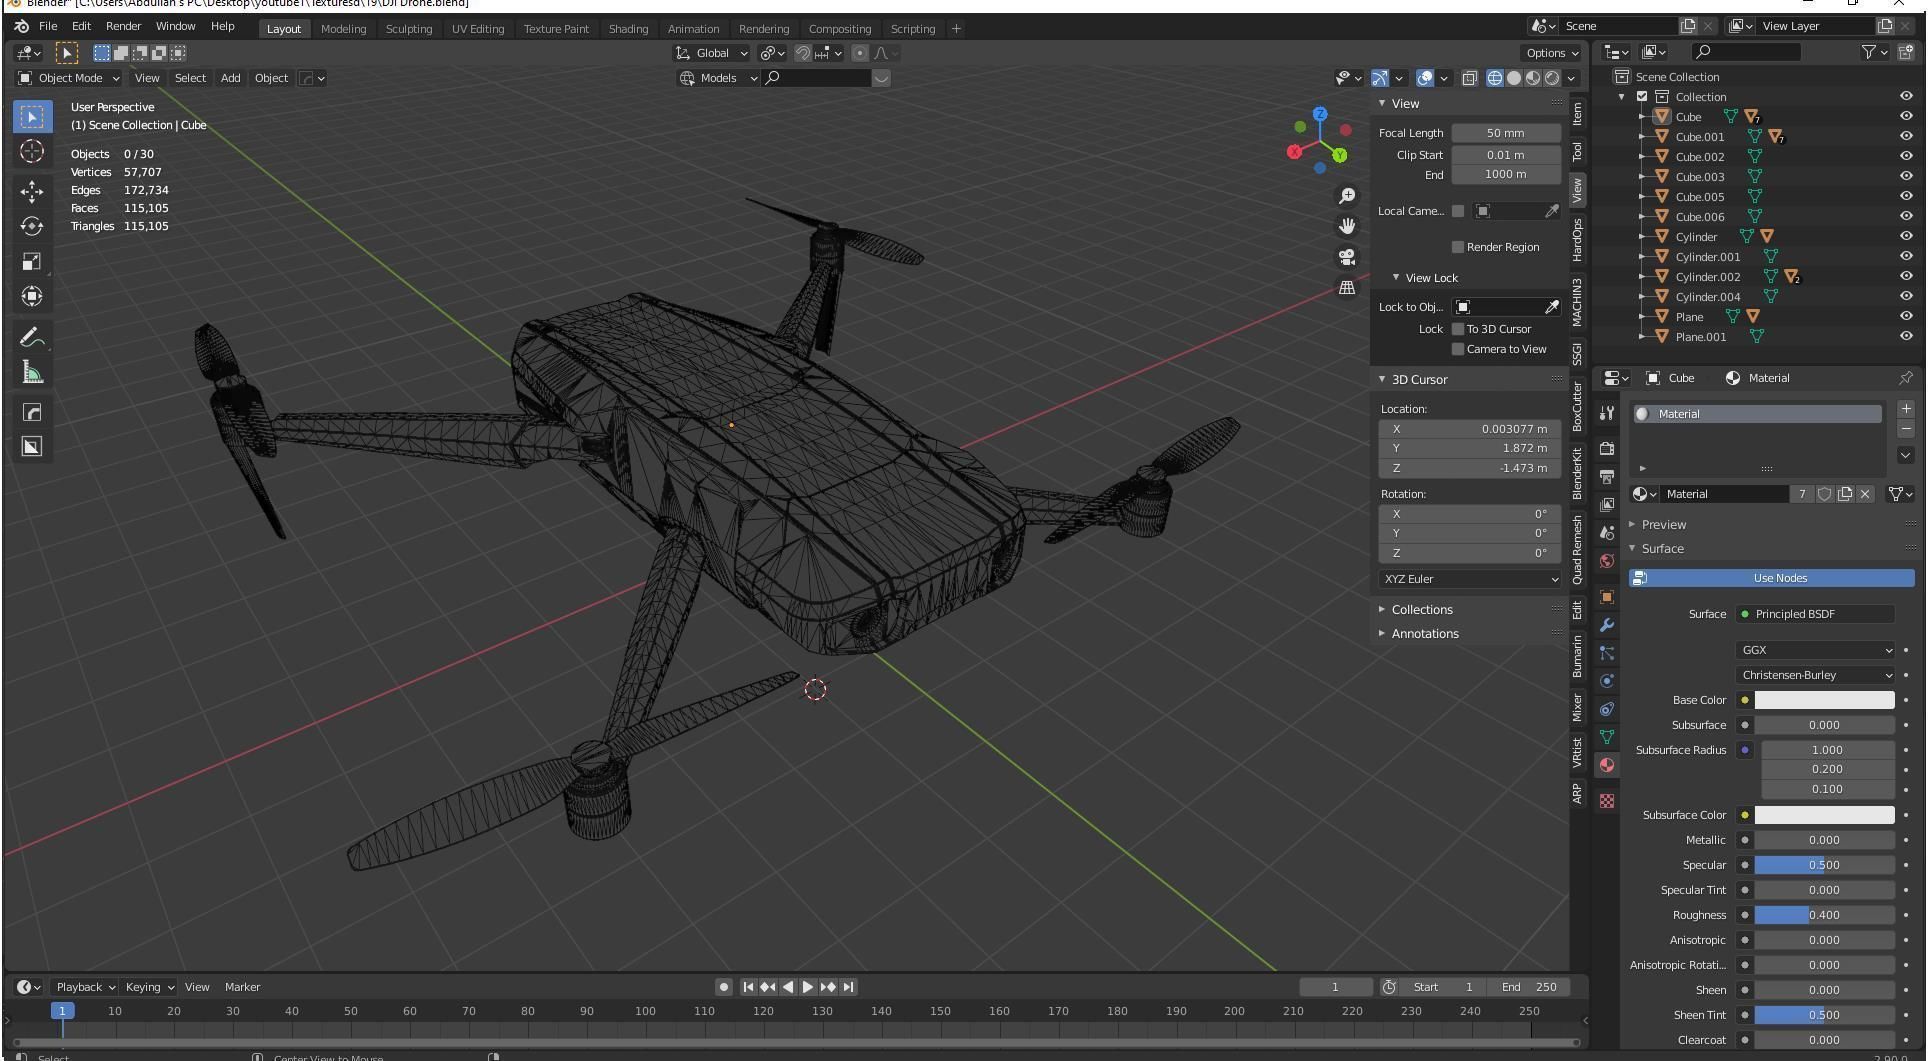Open the World properties icon

click(1607, 561)
